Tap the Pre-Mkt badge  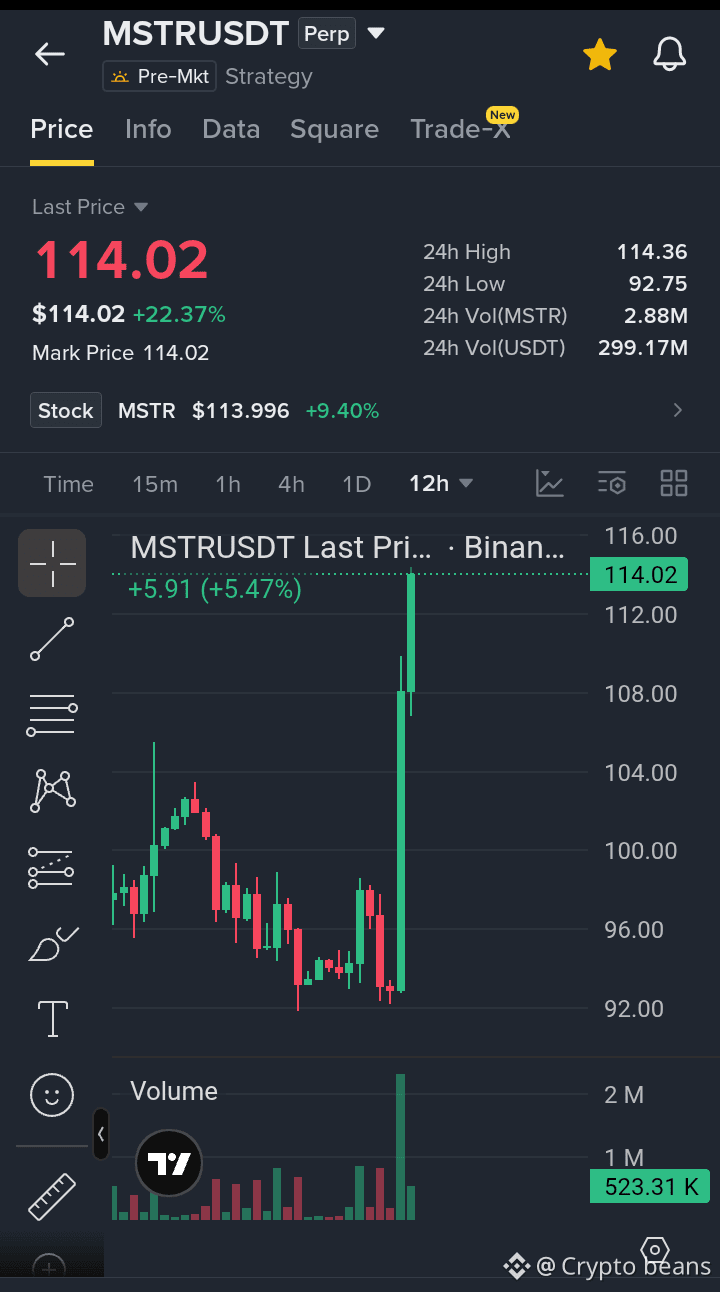click(159, 76)
